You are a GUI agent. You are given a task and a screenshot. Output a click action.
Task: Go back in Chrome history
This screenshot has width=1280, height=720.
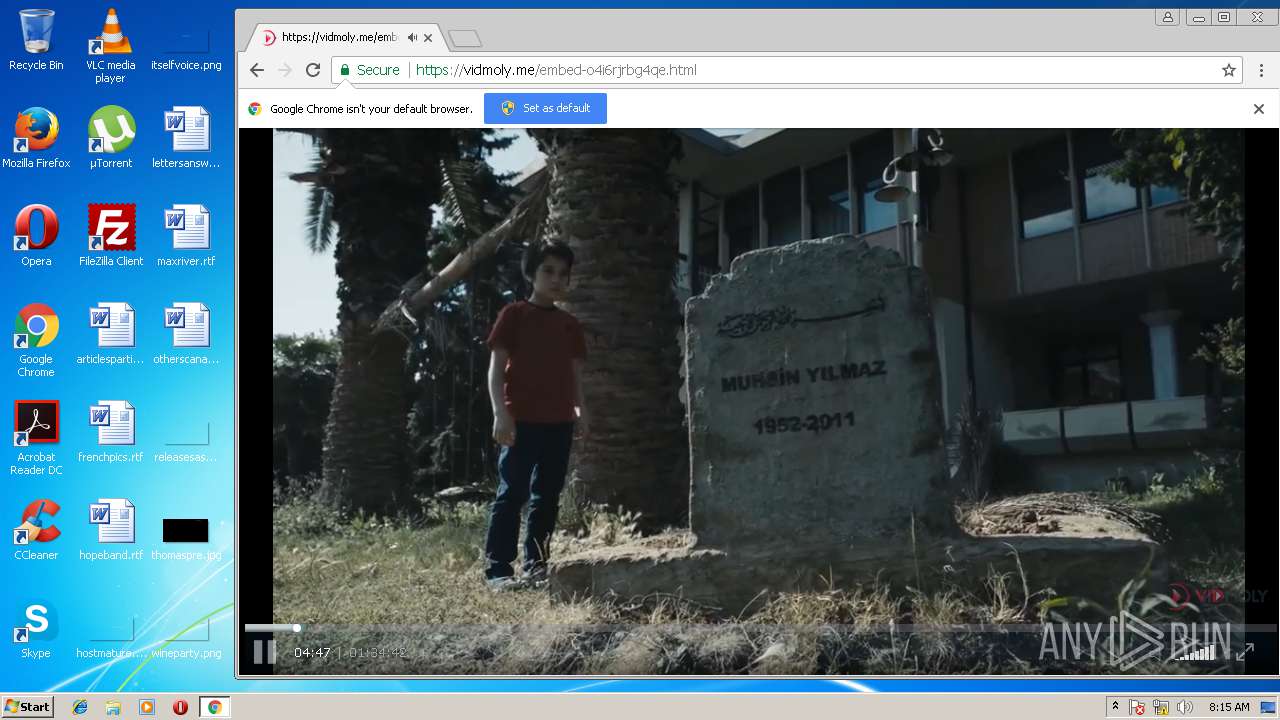pos(257,70)
